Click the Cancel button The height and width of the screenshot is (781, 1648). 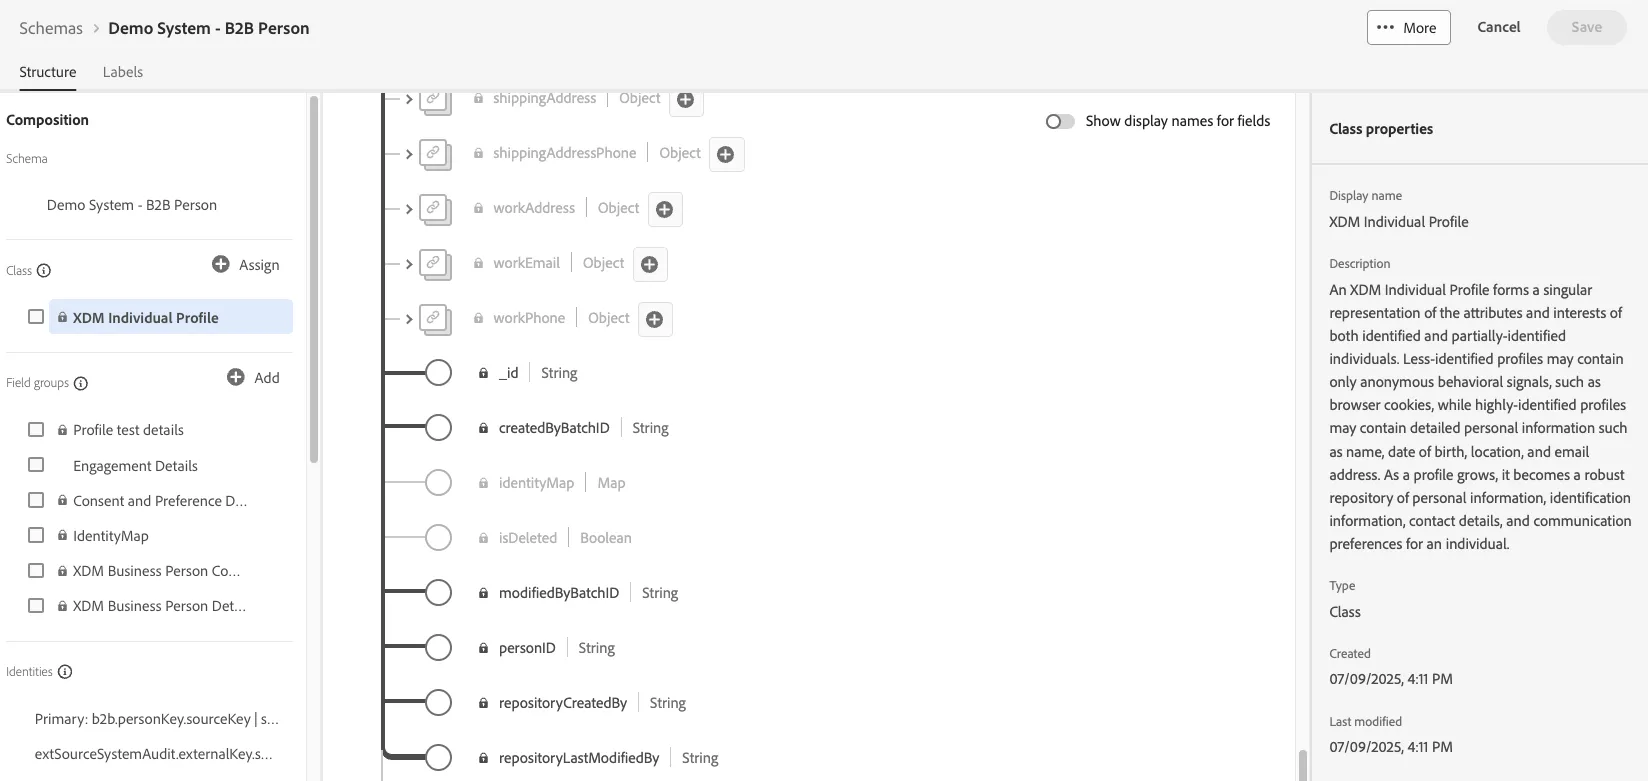(1498, 27)
